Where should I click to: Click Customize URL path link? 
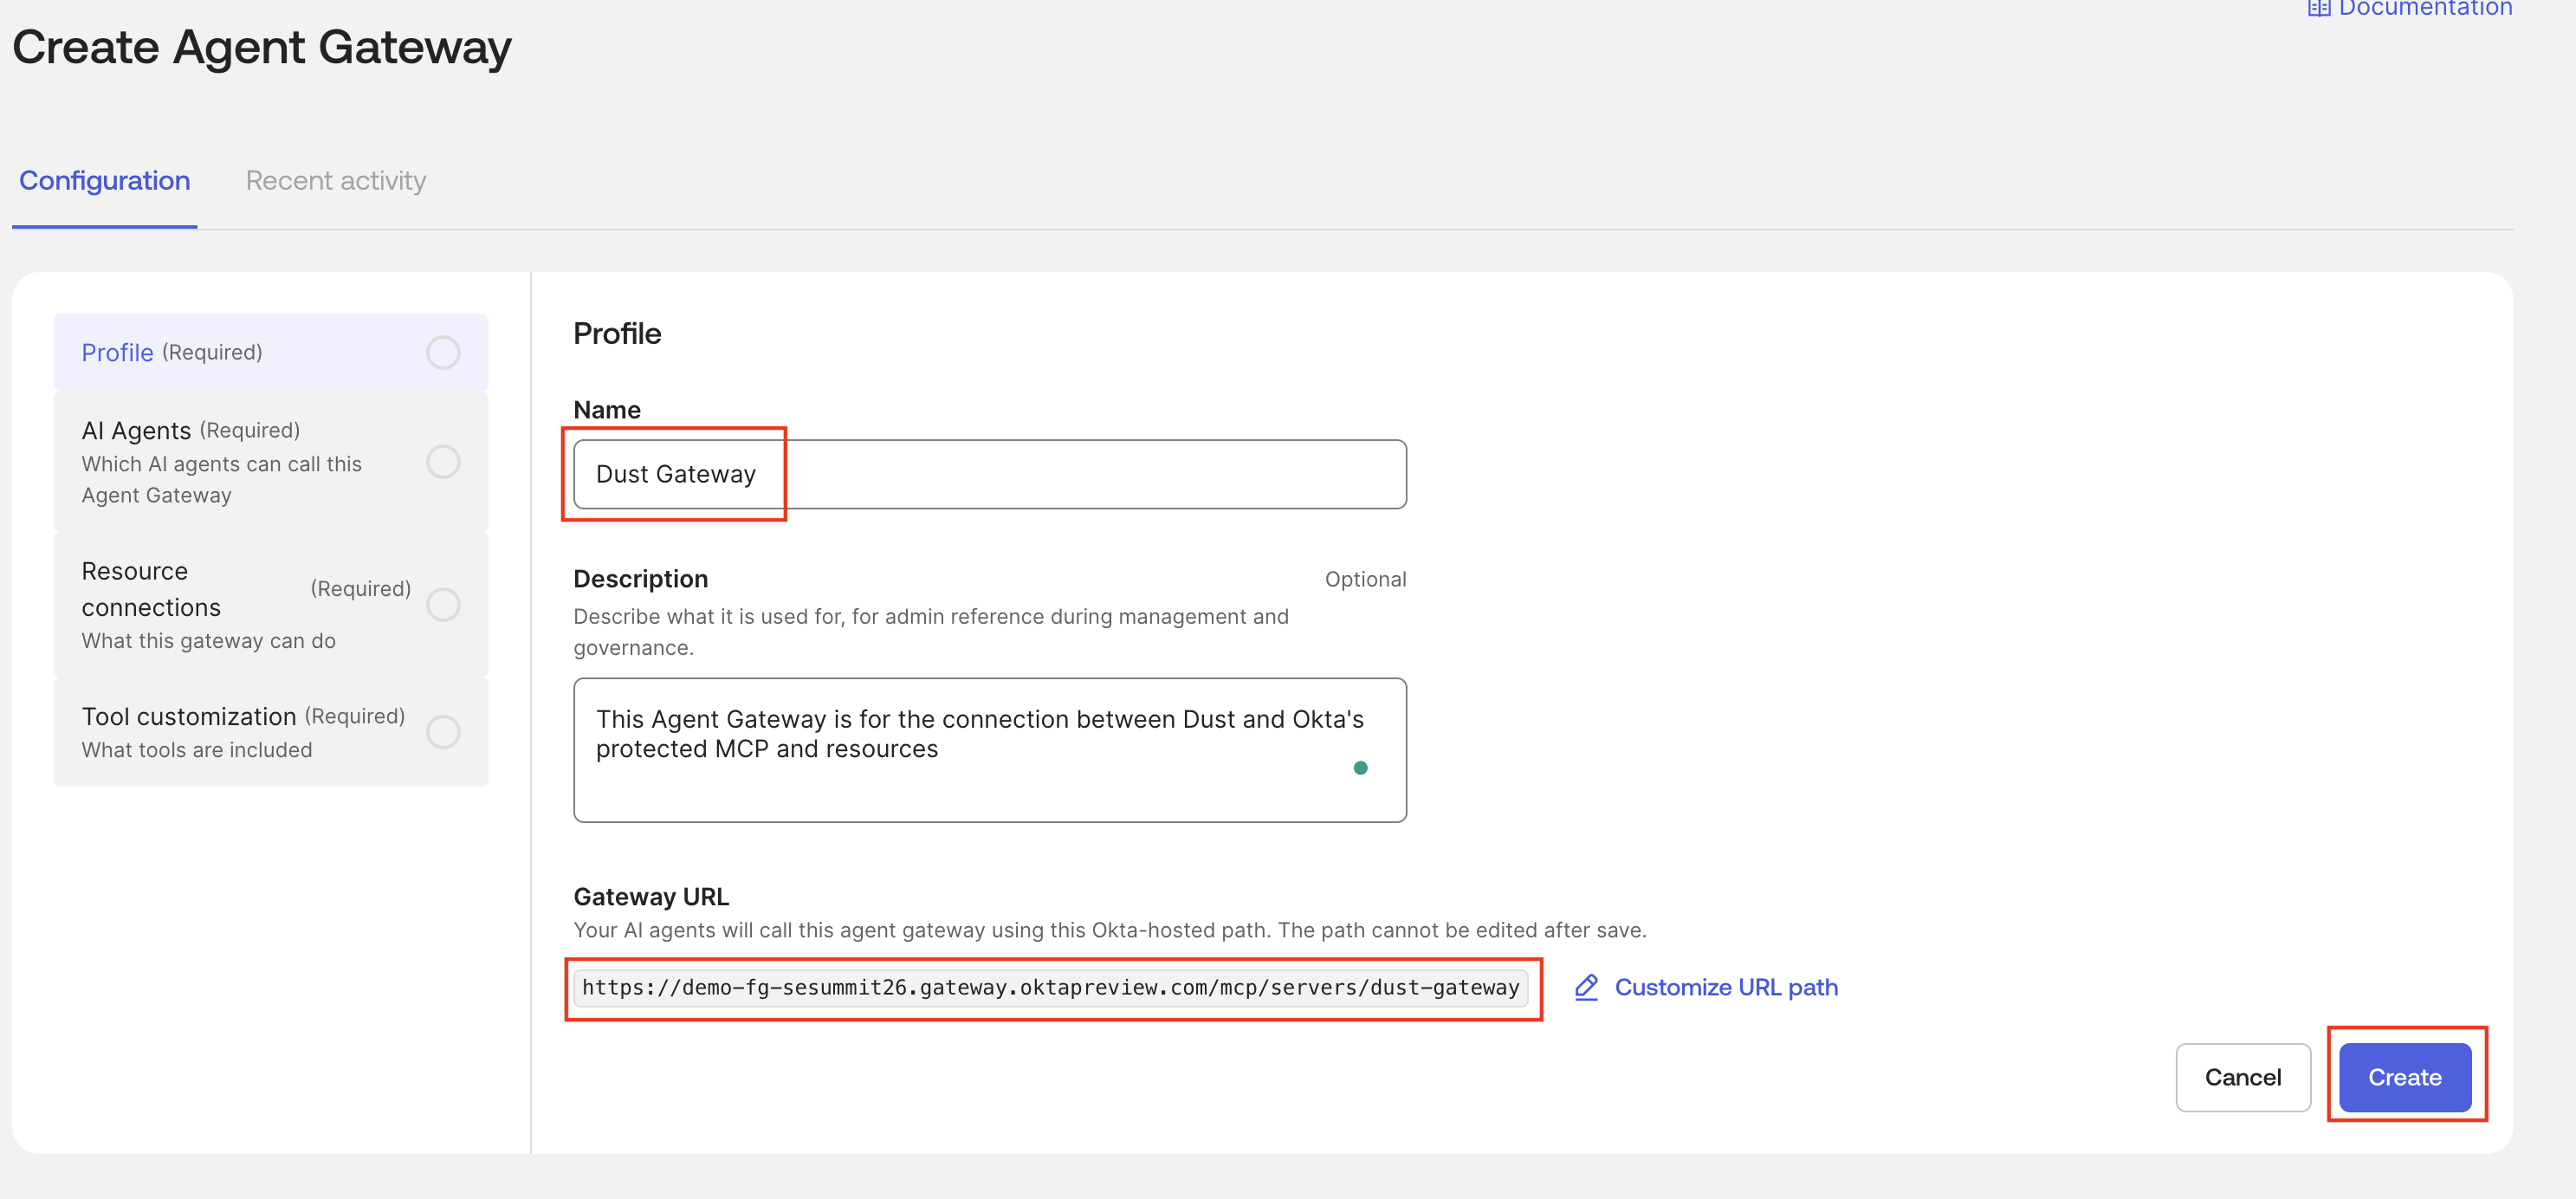click(1726, 988)
